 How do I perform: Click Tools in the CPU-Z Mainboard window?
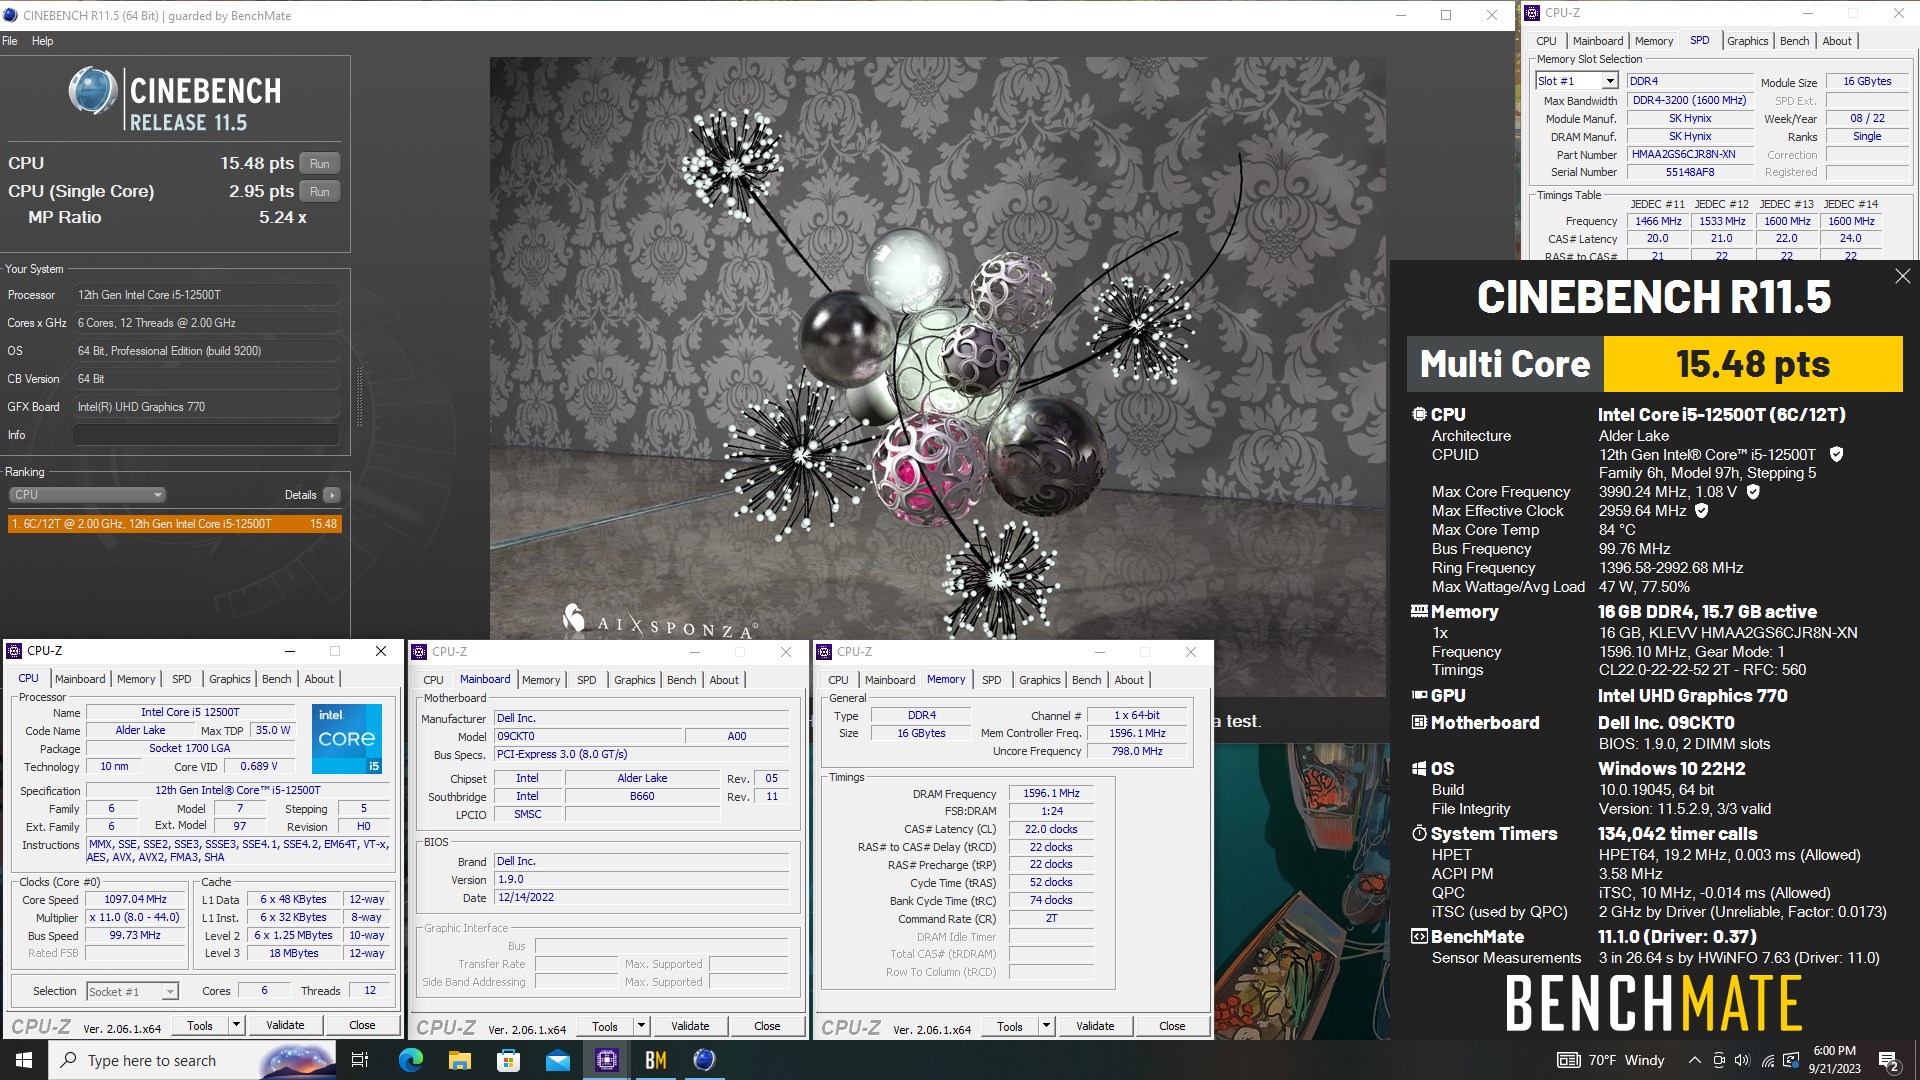[605, 1026]
